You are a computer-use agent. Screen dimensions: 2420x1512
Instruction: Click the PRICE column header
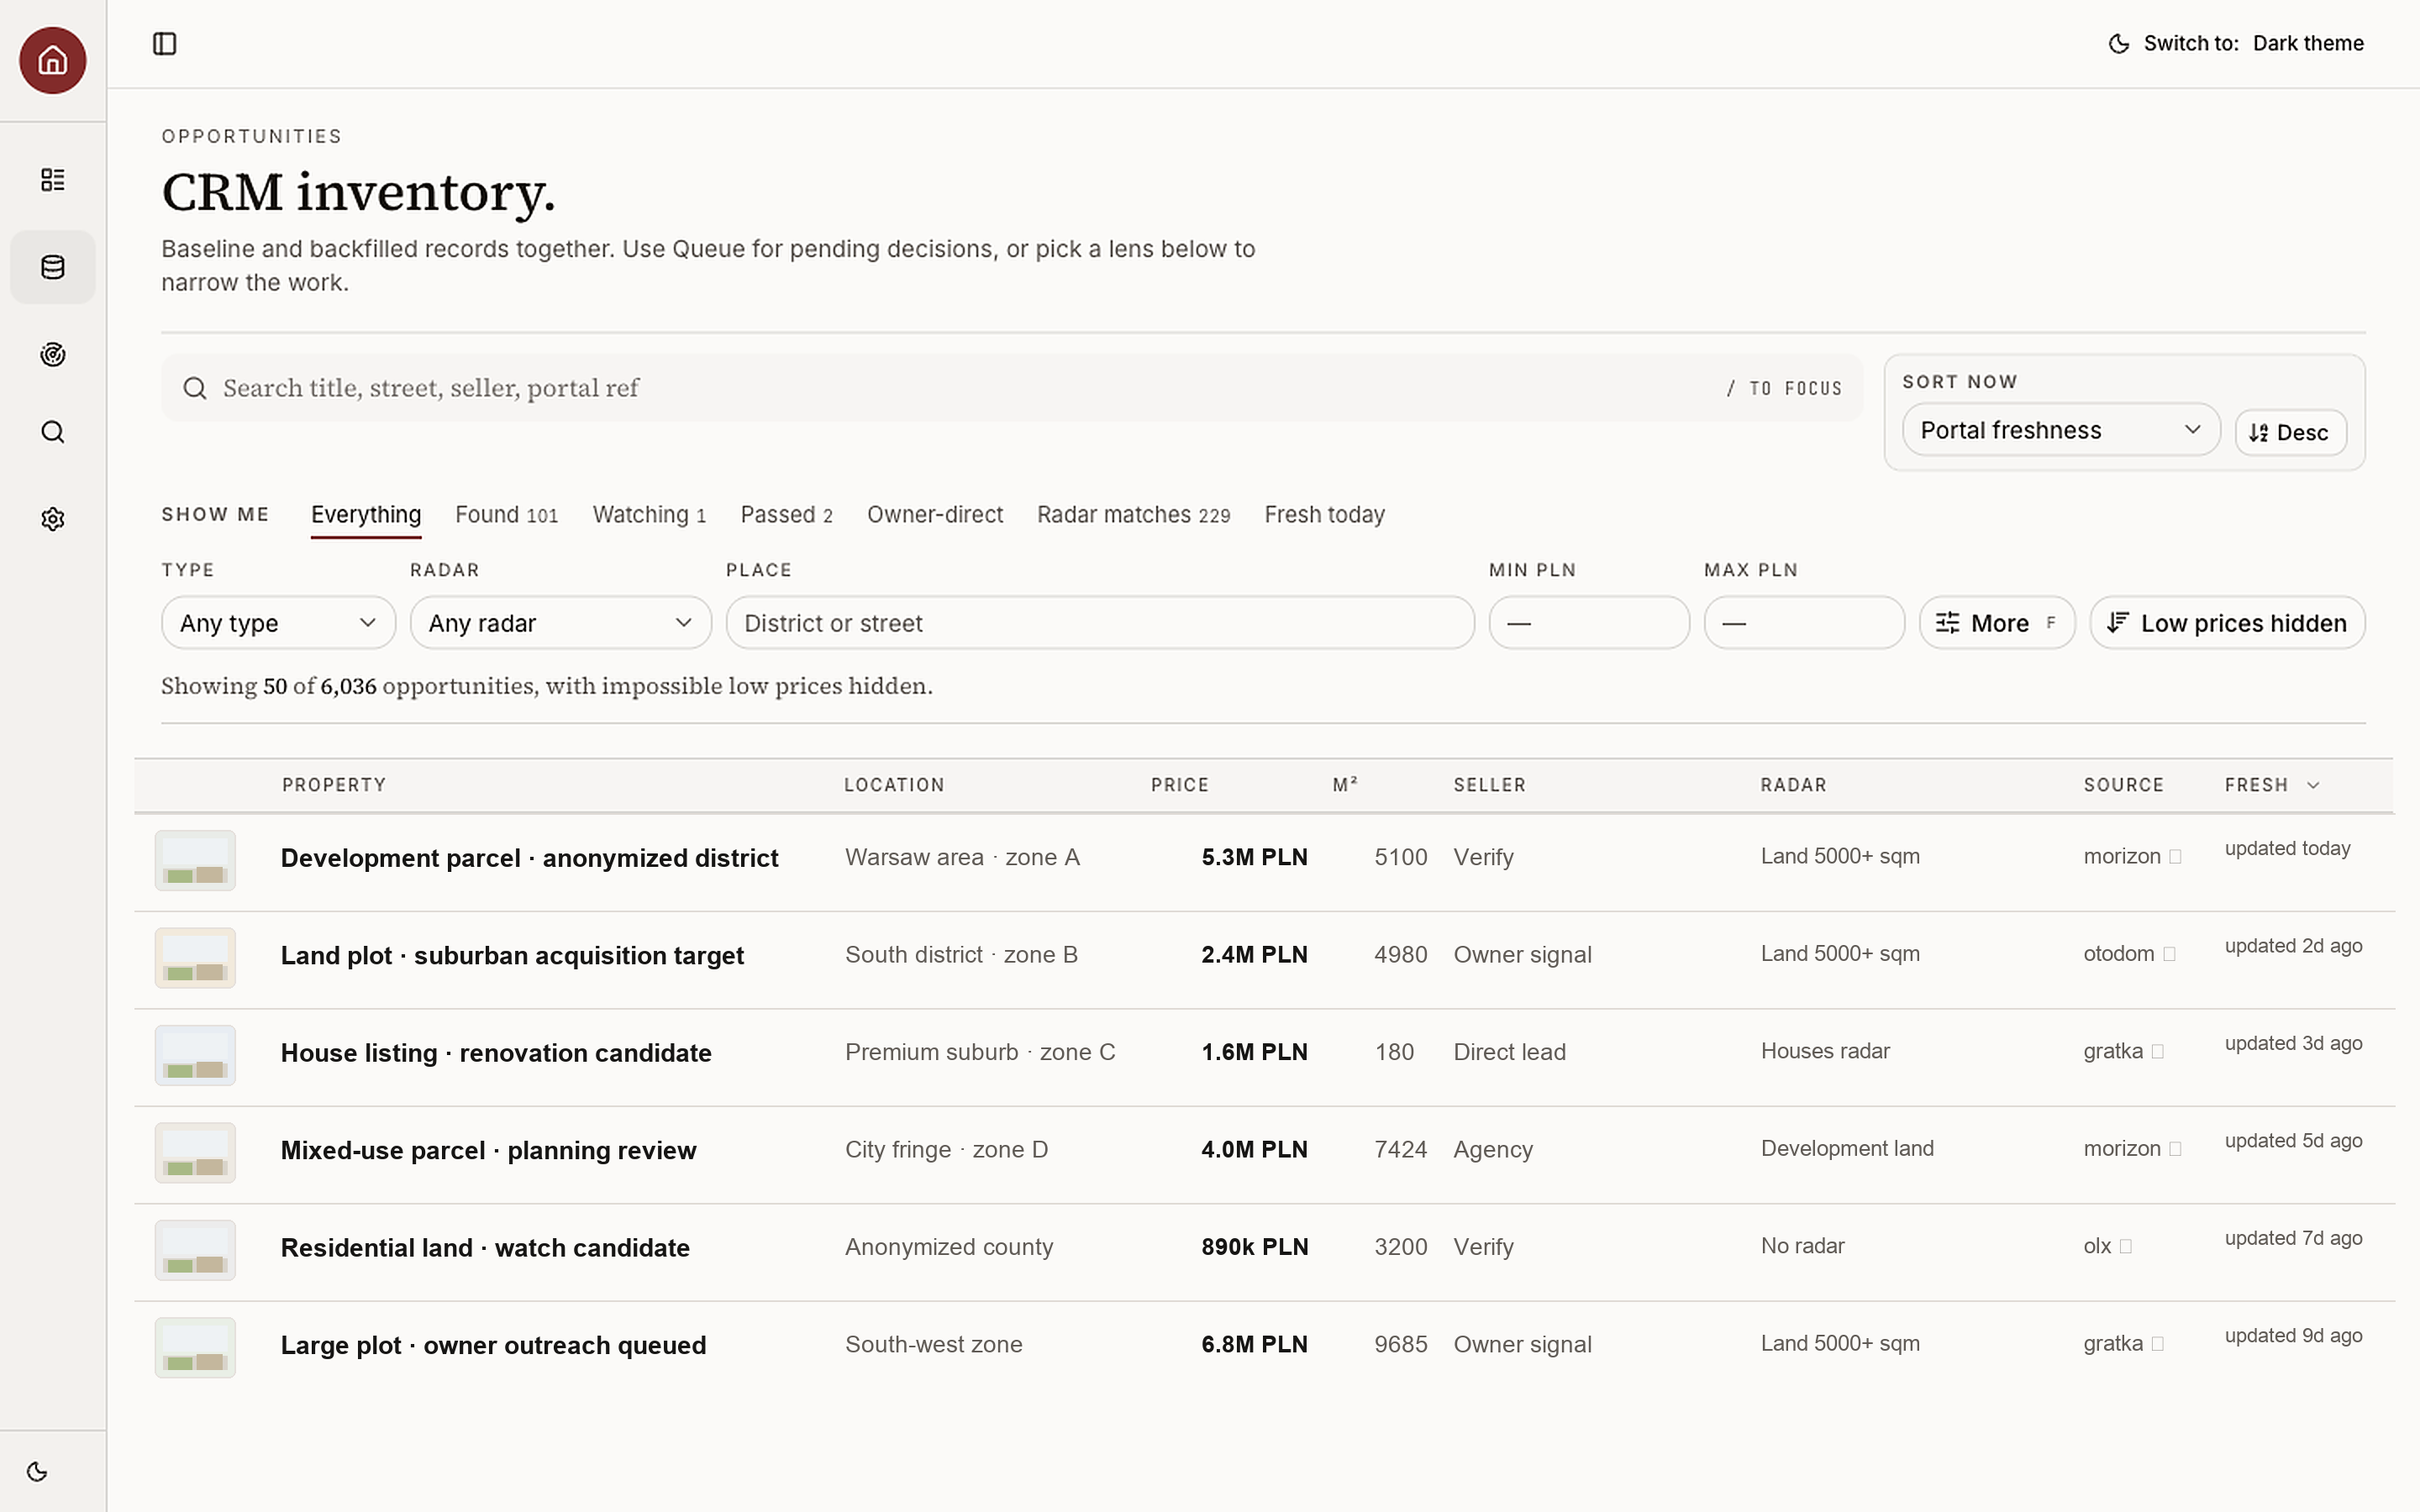[x=1180, y=785]
